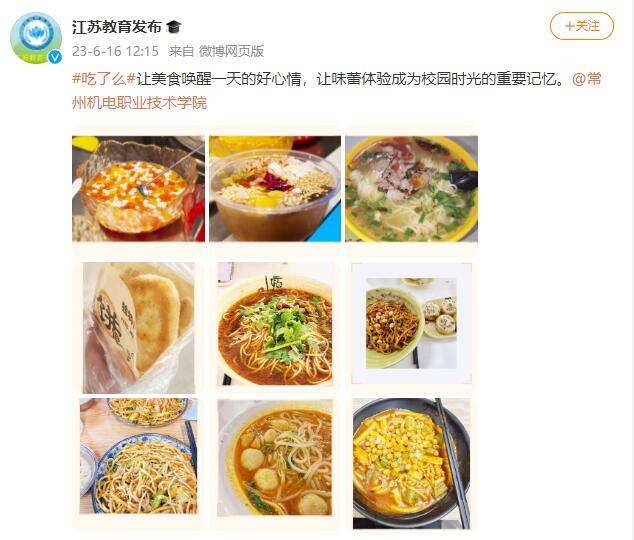Click the graduation cap icon beside username
The image size is (634, 540).
click(174, 27)
